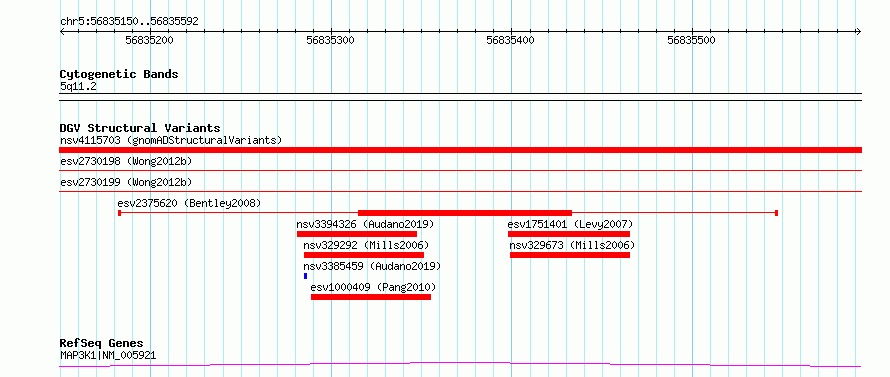Select esv2730199 (Wong2012b) label
Viewport: 890px width, 377px height.
126,183
